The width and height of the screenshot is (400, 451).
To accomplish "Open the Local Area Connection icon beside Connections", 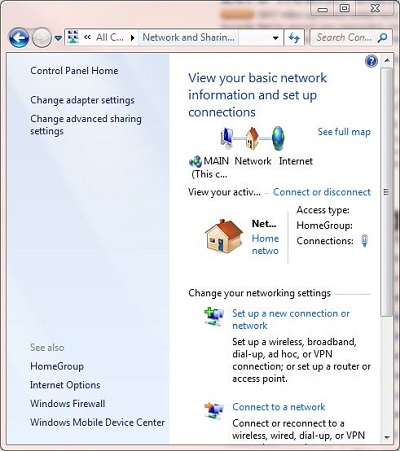I will click(365, 240).
